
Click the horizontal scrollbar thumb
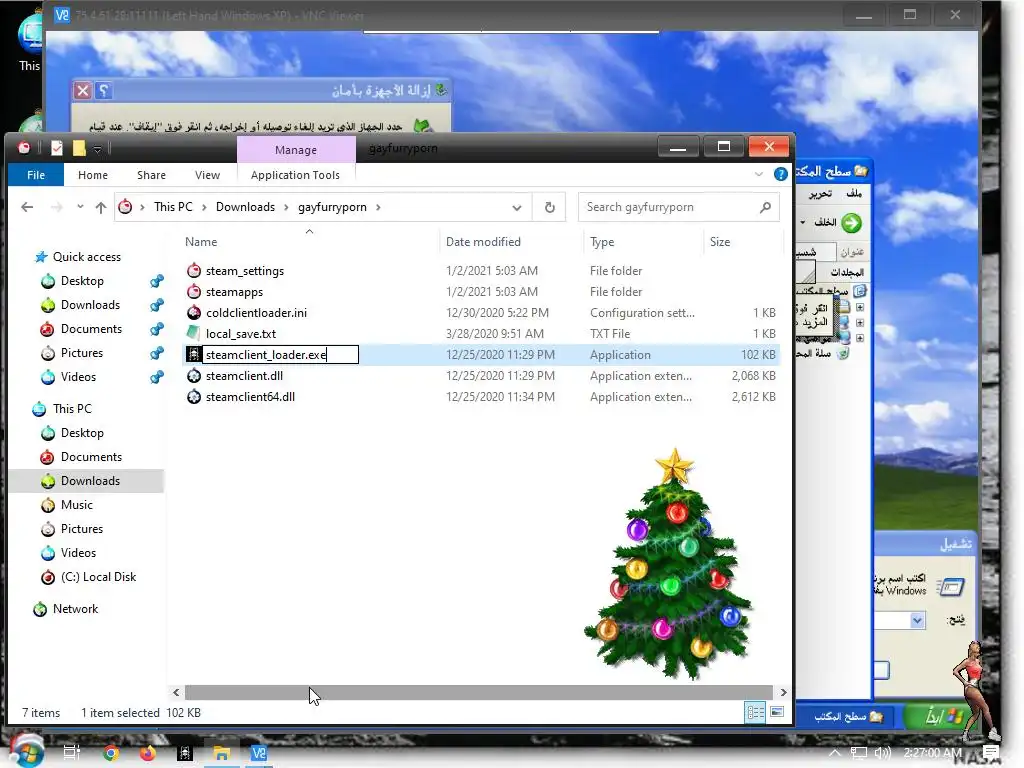(x=479, y=692)
